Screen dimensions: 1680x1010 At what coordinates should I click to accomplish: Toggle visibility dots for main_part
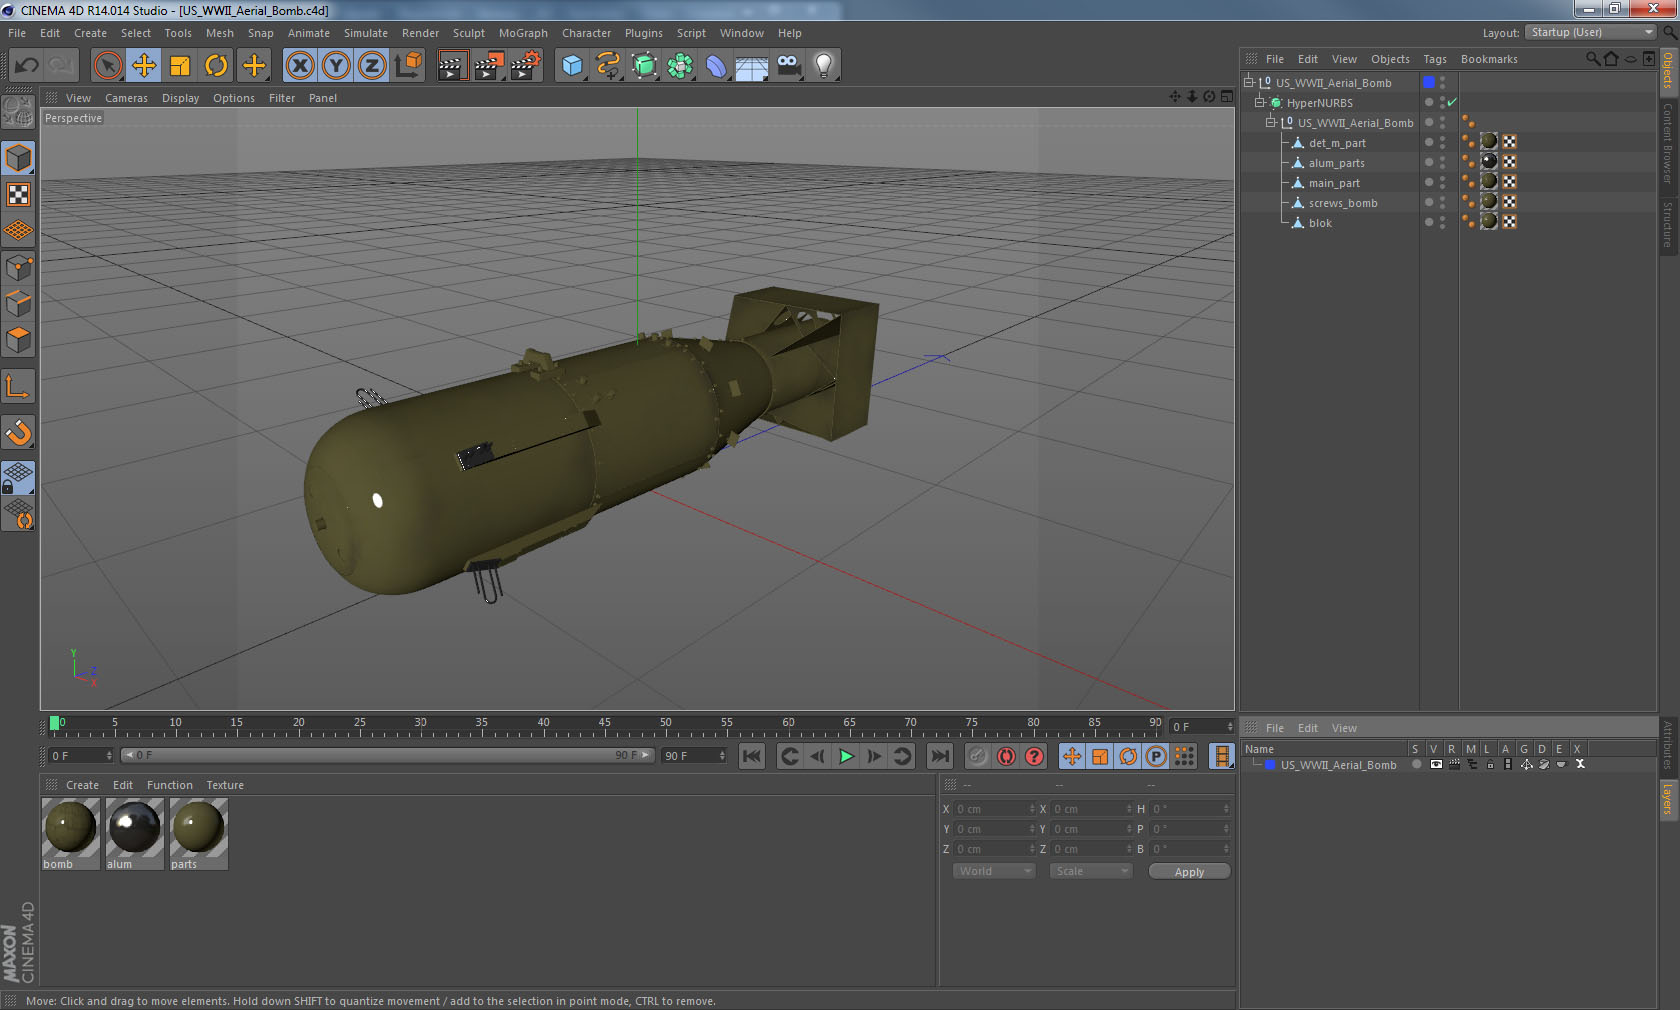pos(1442,182)
